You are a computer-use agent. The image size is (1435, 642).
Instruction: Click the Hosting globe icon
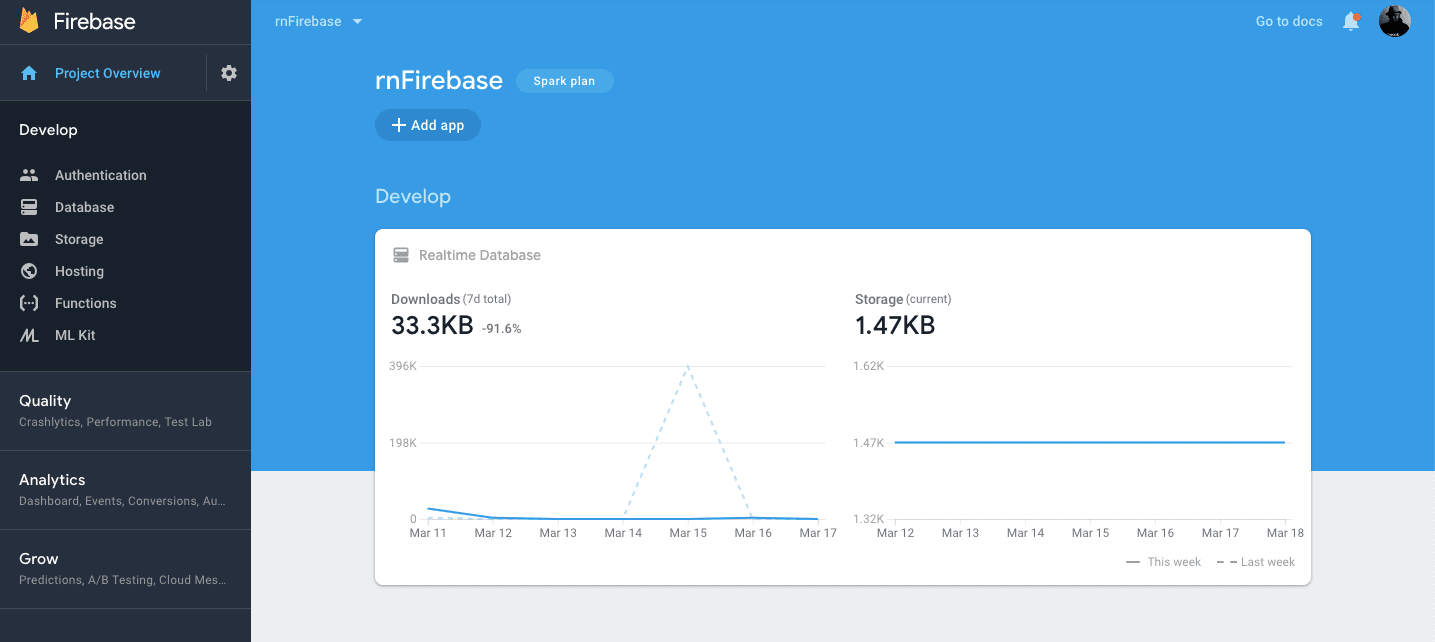click(30, 271)
